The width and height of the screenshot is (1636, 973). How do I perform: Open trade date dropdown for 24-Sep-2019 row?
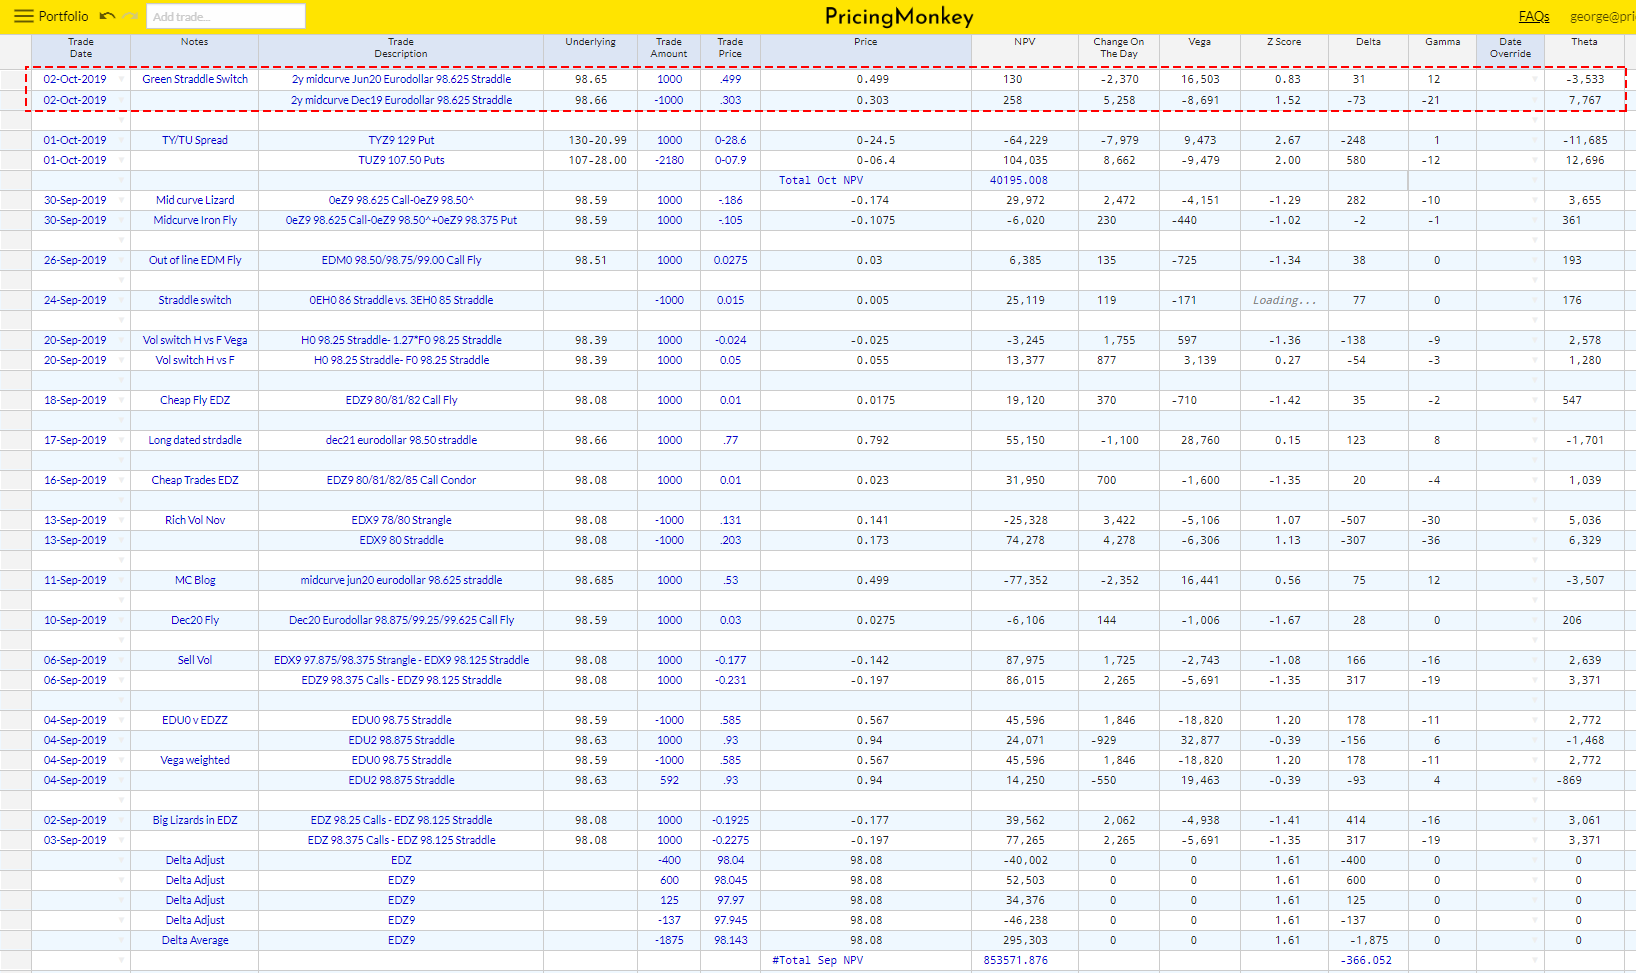coord(122,300)
